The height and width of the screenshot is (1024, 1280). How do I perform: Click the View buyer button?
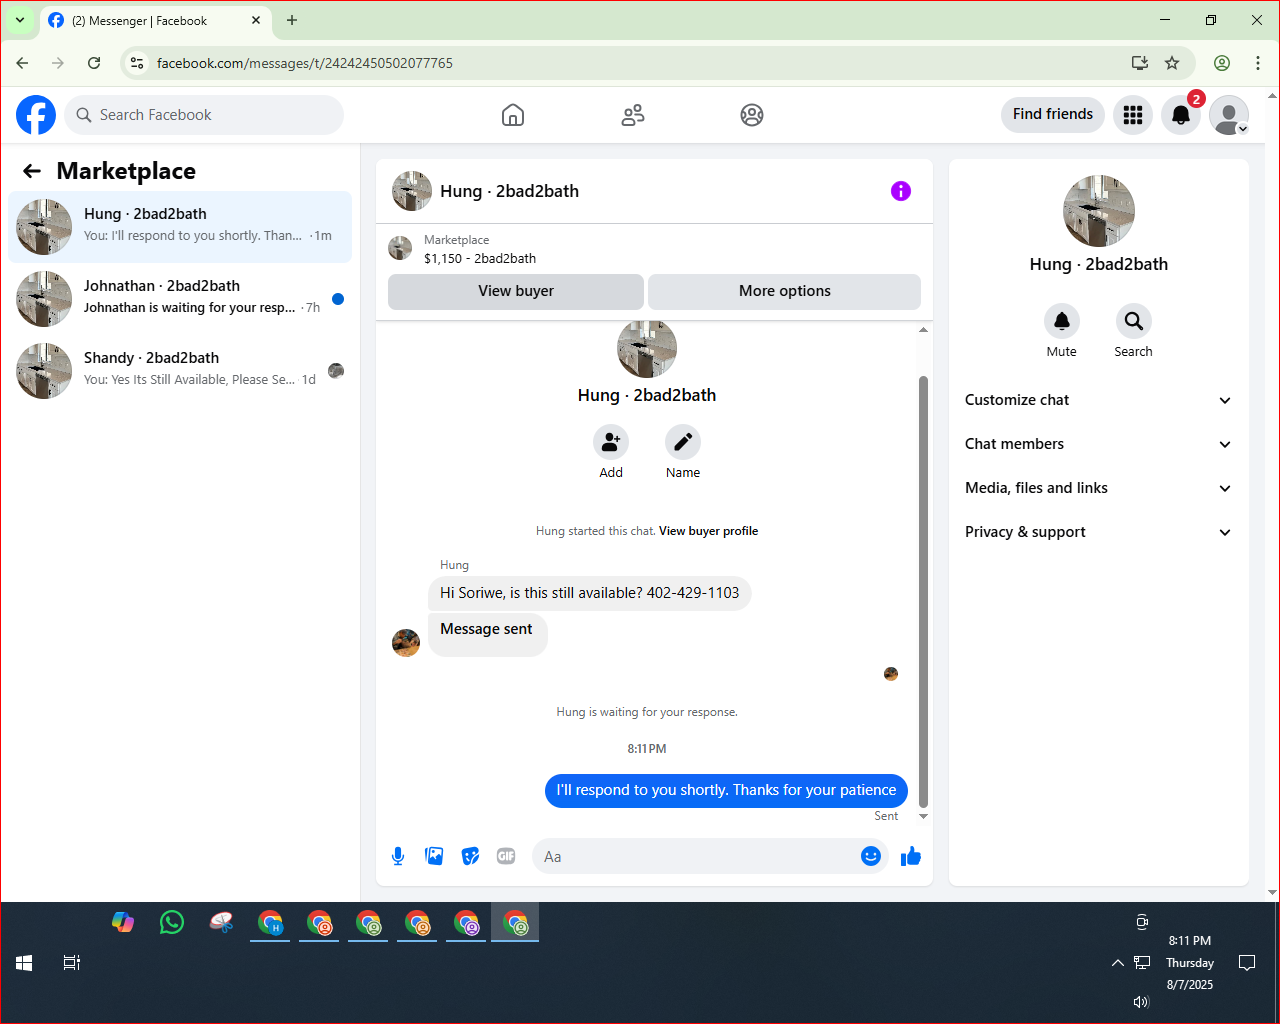[516, 291]
